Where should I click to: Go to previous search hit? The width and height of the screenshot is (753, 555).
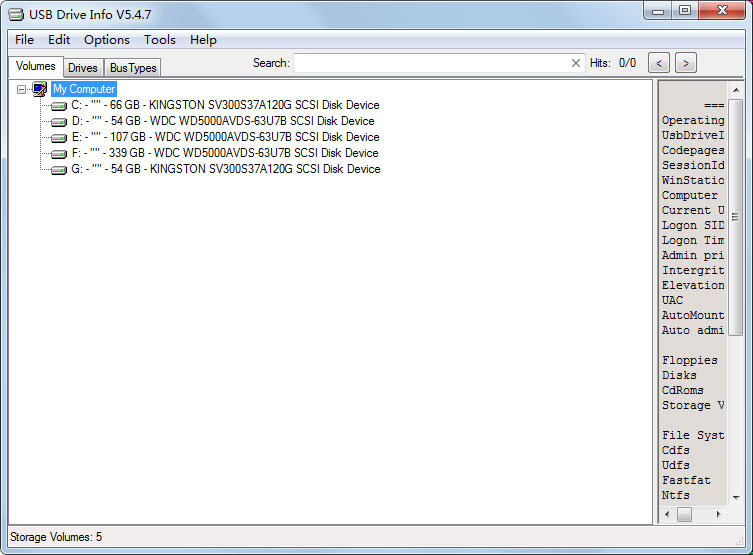coord(659,63)
